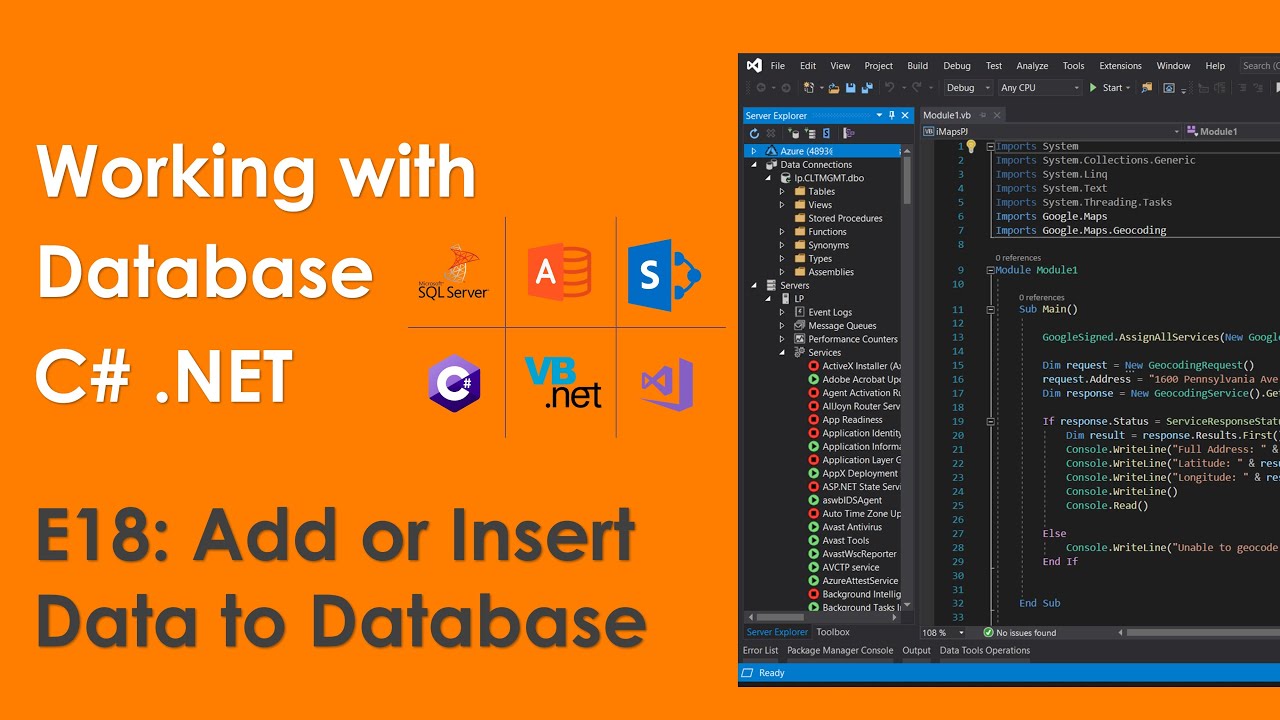This screenshot has height=720, width=1280.
Task: Click the lightbulb quick actions icon on line 1
Action: coord(970,146)
